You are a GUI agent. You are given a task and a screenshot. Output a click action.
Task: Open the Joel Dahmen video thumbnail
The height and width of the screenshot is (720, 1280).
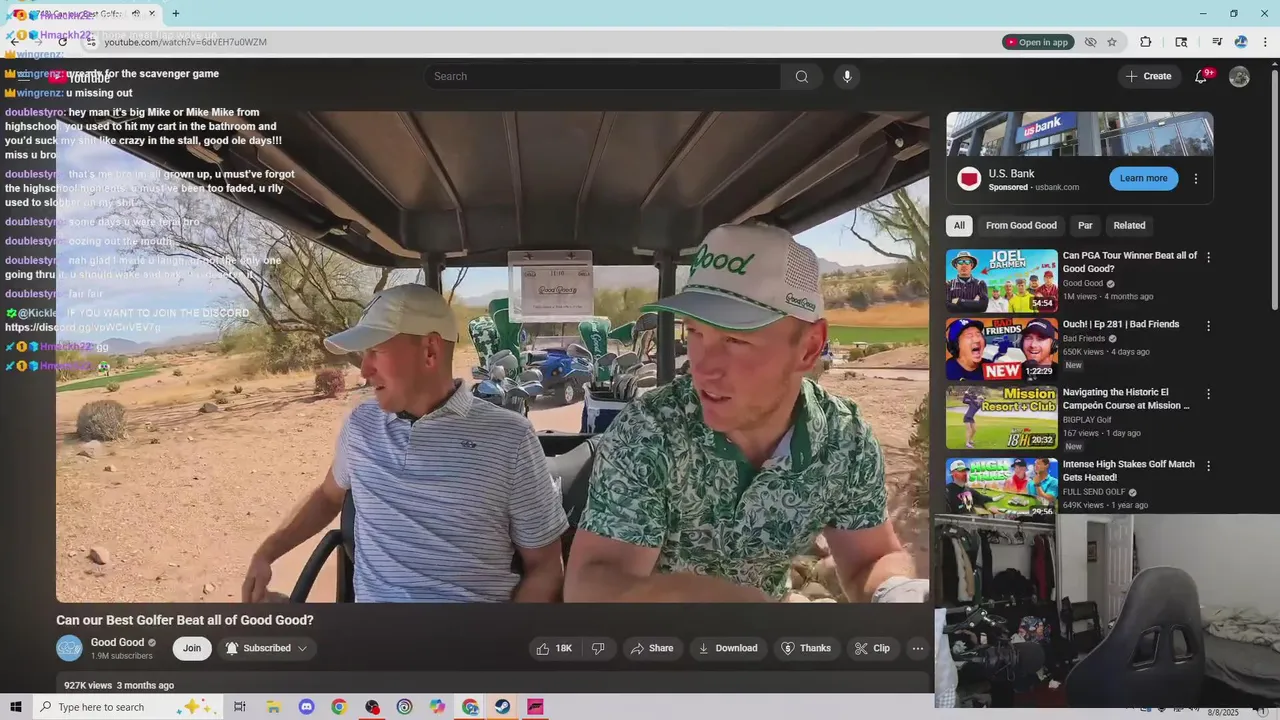tap(1001, 281)
